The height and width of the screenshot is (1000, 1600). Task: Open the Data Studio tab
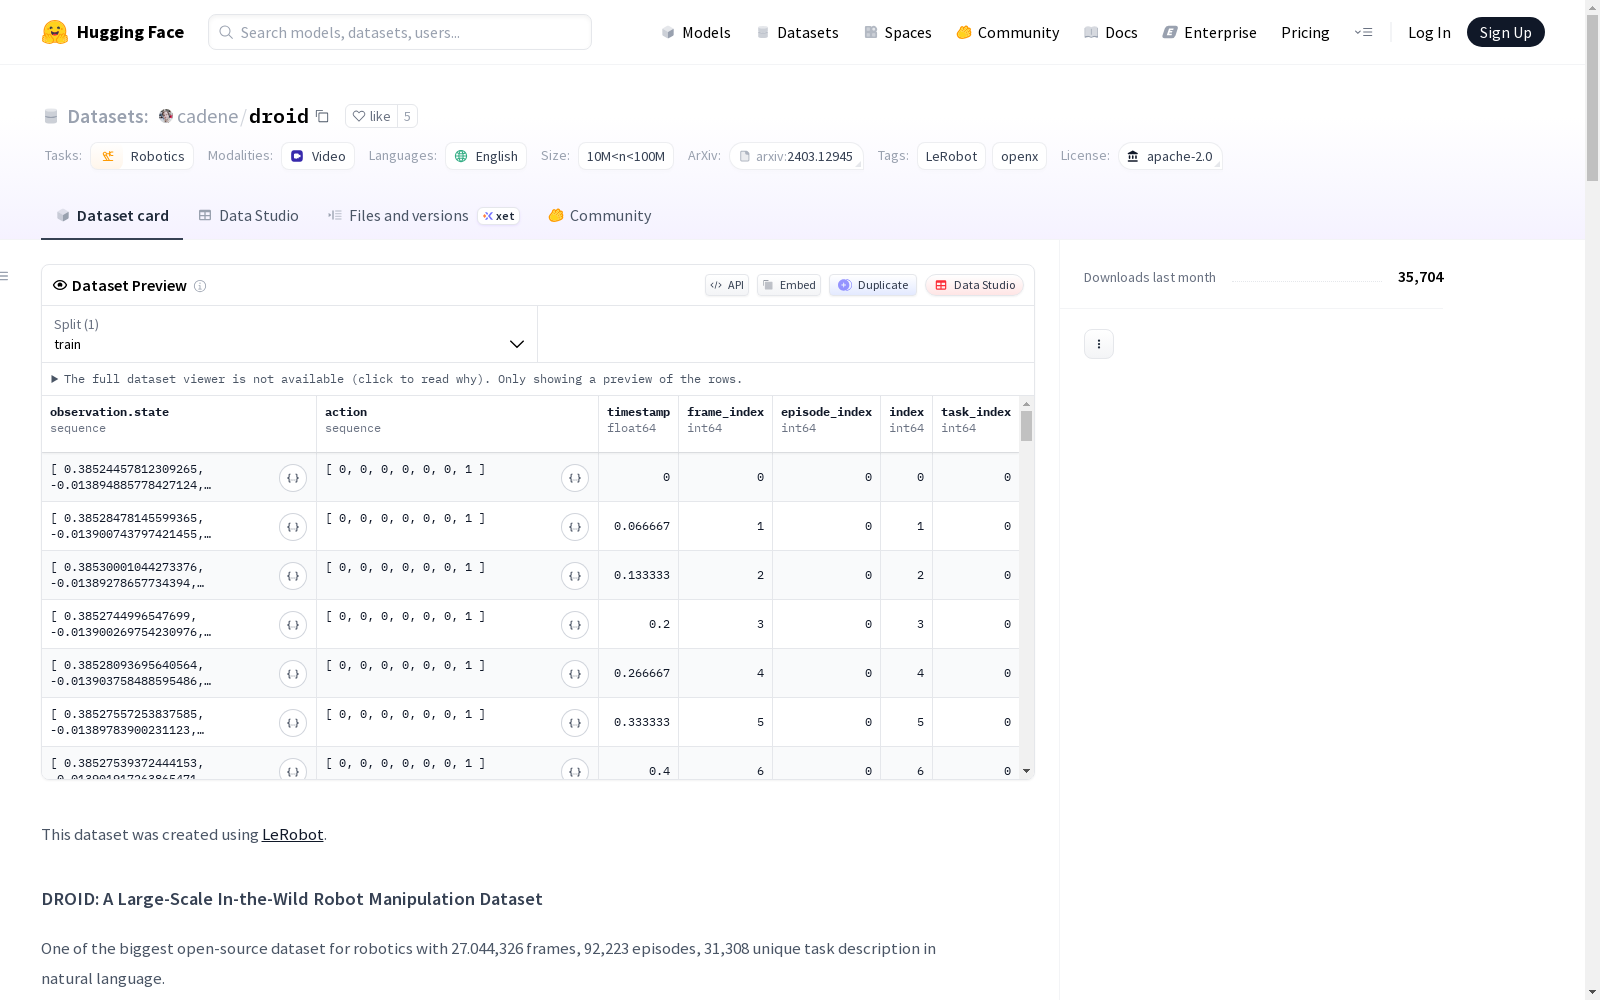[249, 216]
